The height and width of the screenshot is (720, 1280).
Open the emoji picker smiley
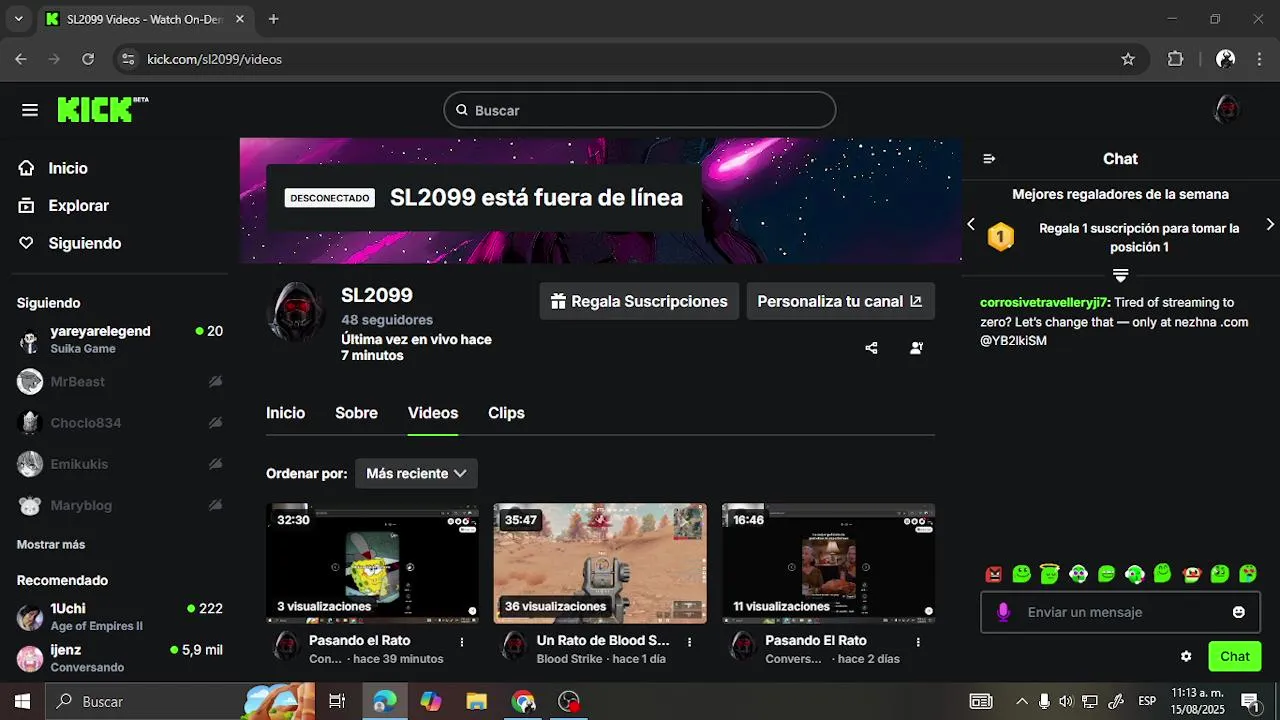click(x=1239, y=612)
